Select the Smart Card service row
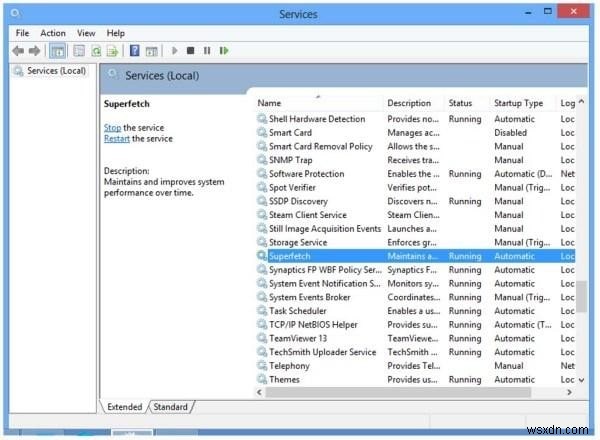This screenshot has height=440, width=600. pos(416,133)
